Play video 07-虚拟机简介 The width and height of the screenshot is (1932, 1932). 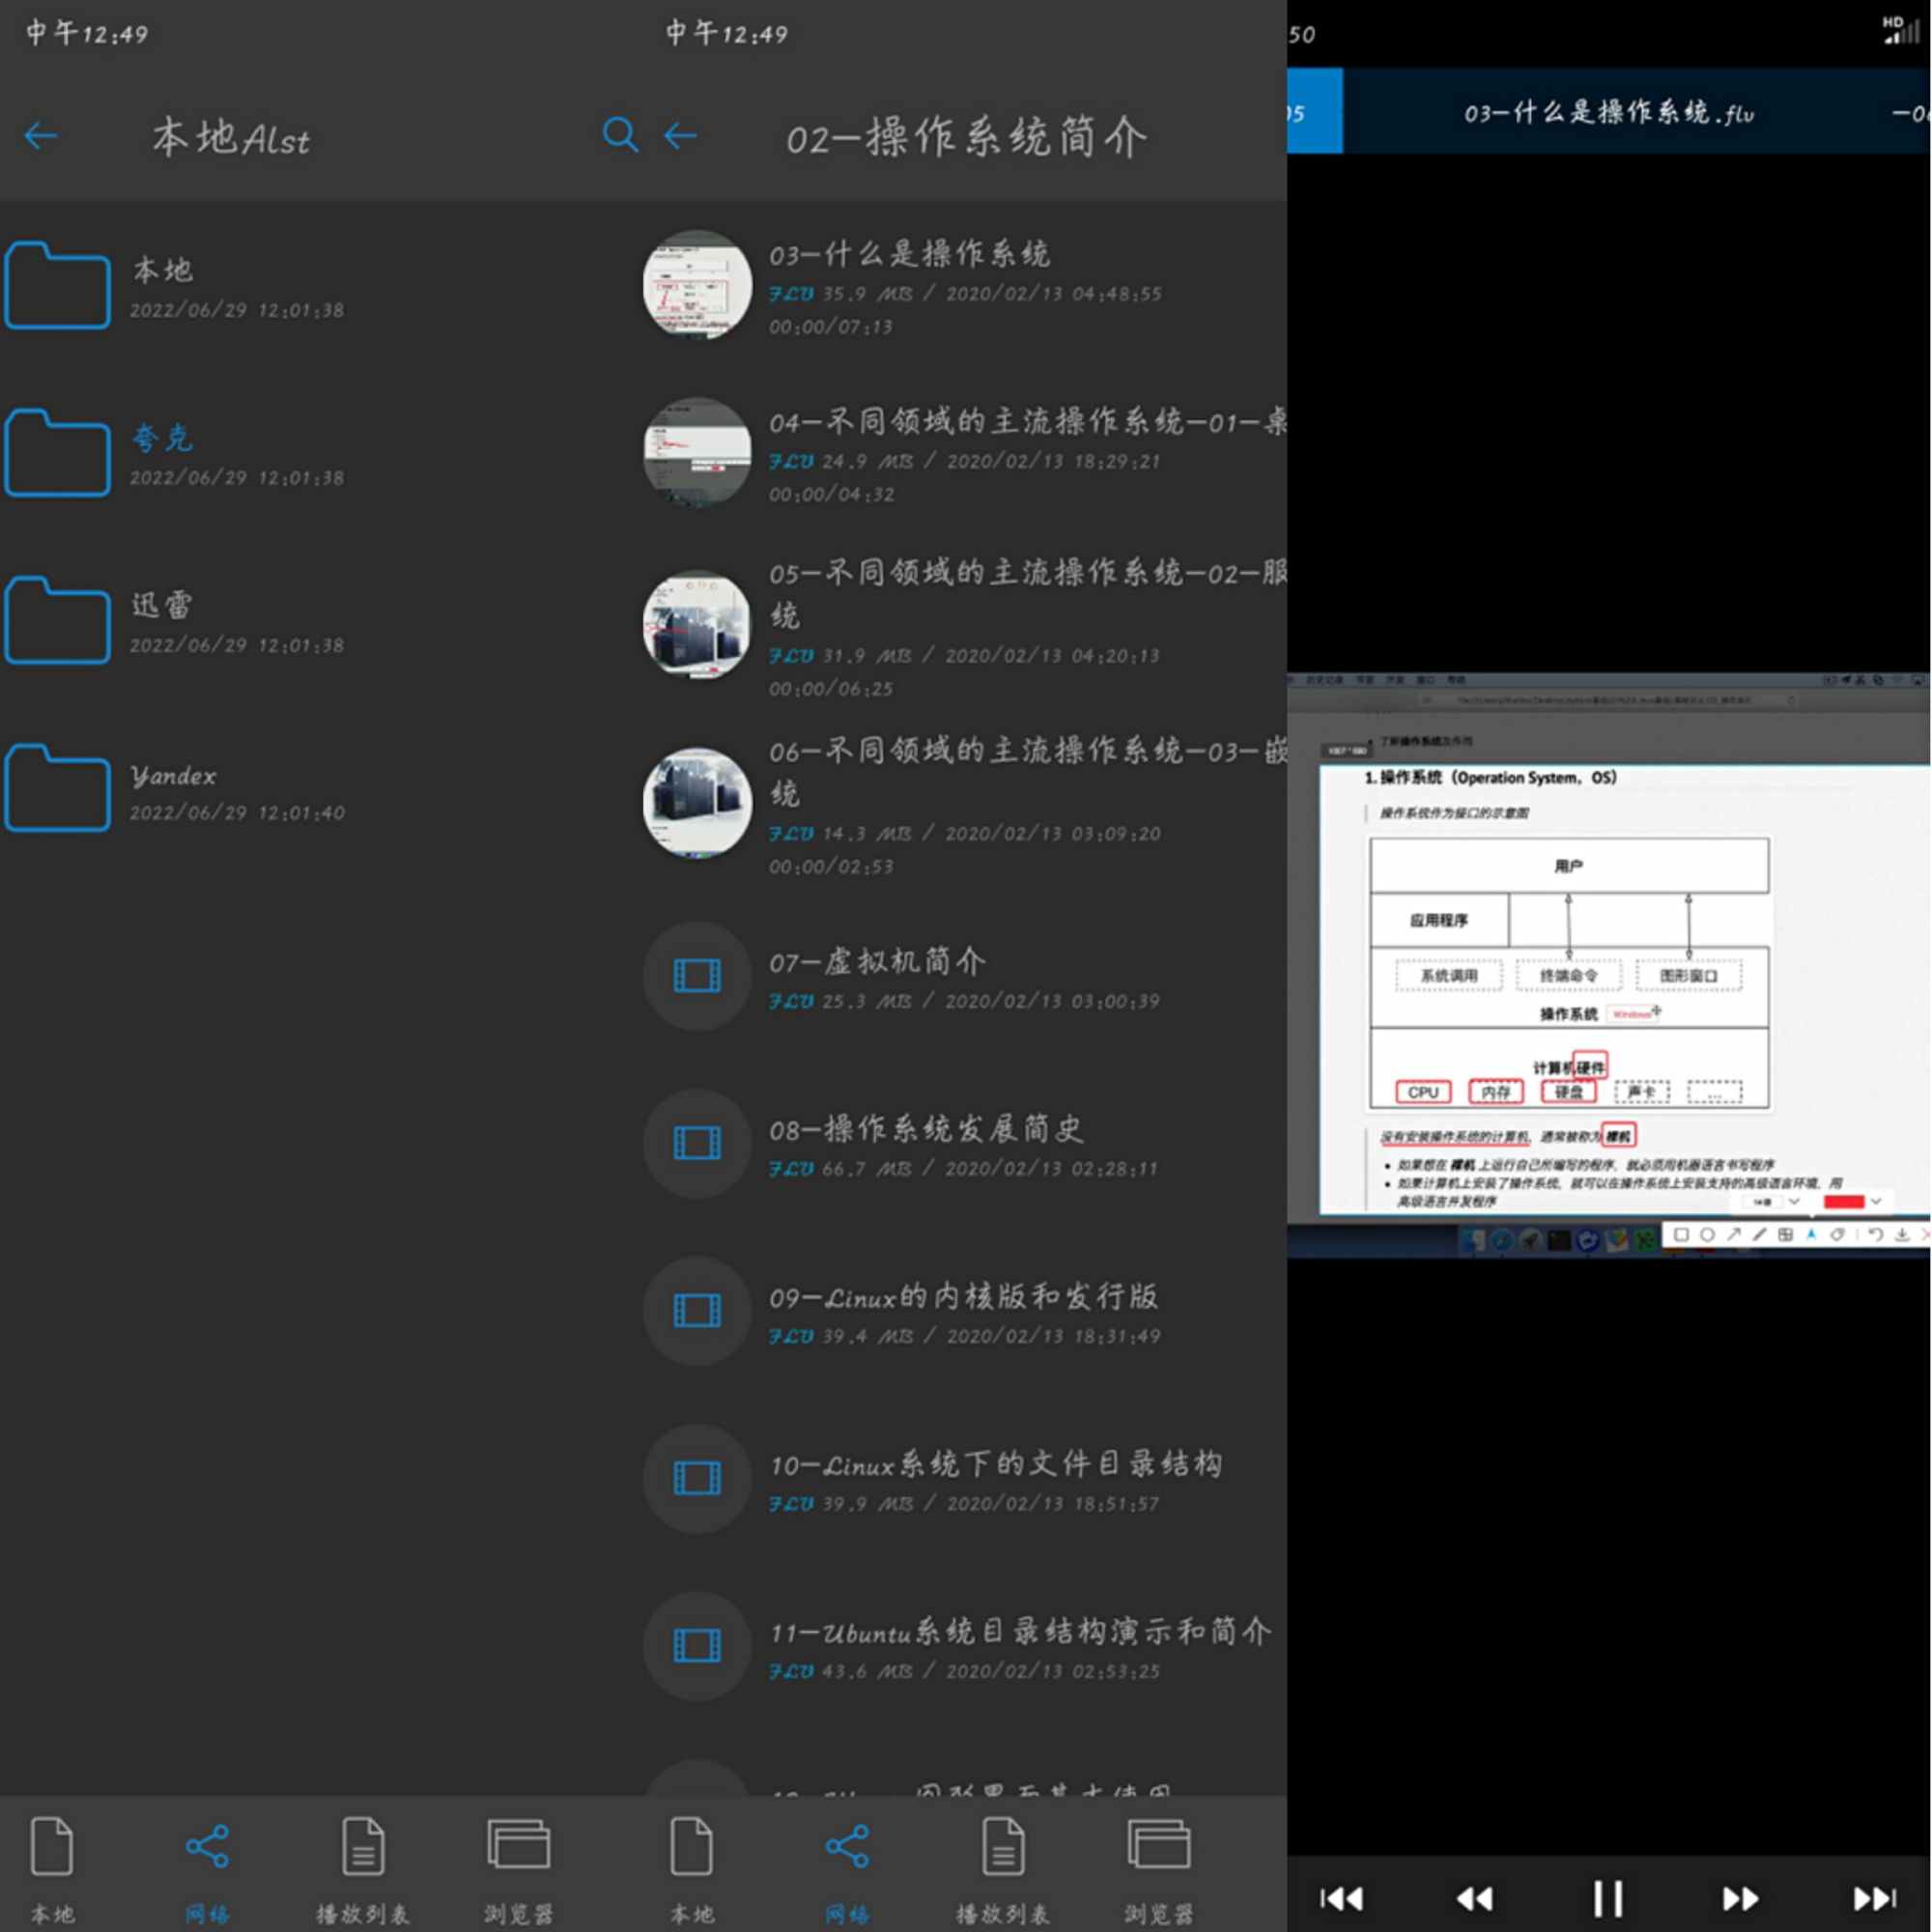pyautogui.click(x=877, y=962)
